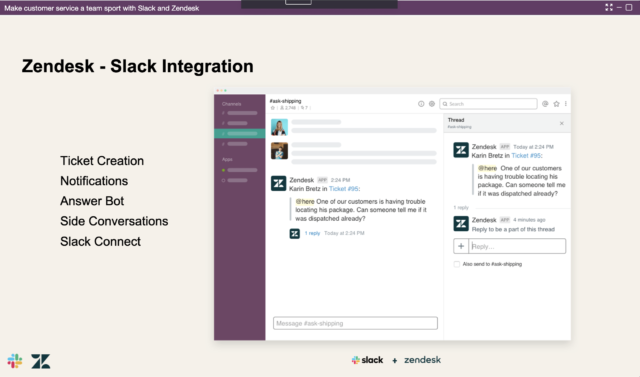Focus the Message #ask-shipping input box
This screenshot has height=377, width=640.
[x=355, y=323]
